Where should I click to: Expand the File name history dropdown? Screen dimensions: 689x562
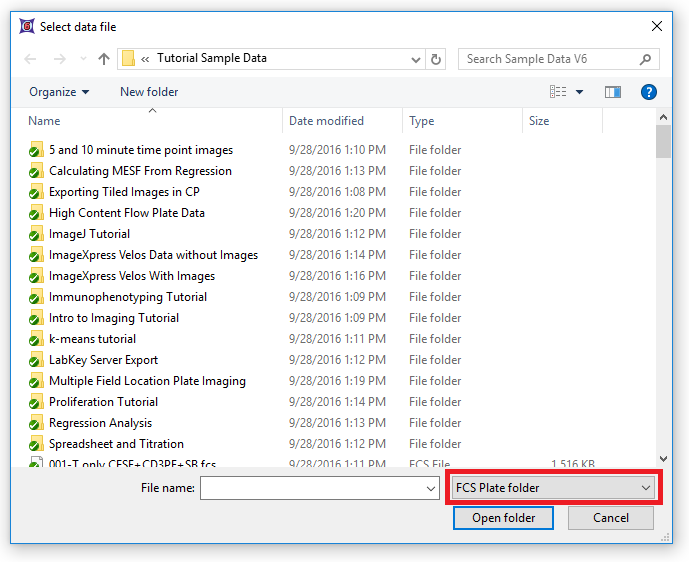[x=430, y=488]
